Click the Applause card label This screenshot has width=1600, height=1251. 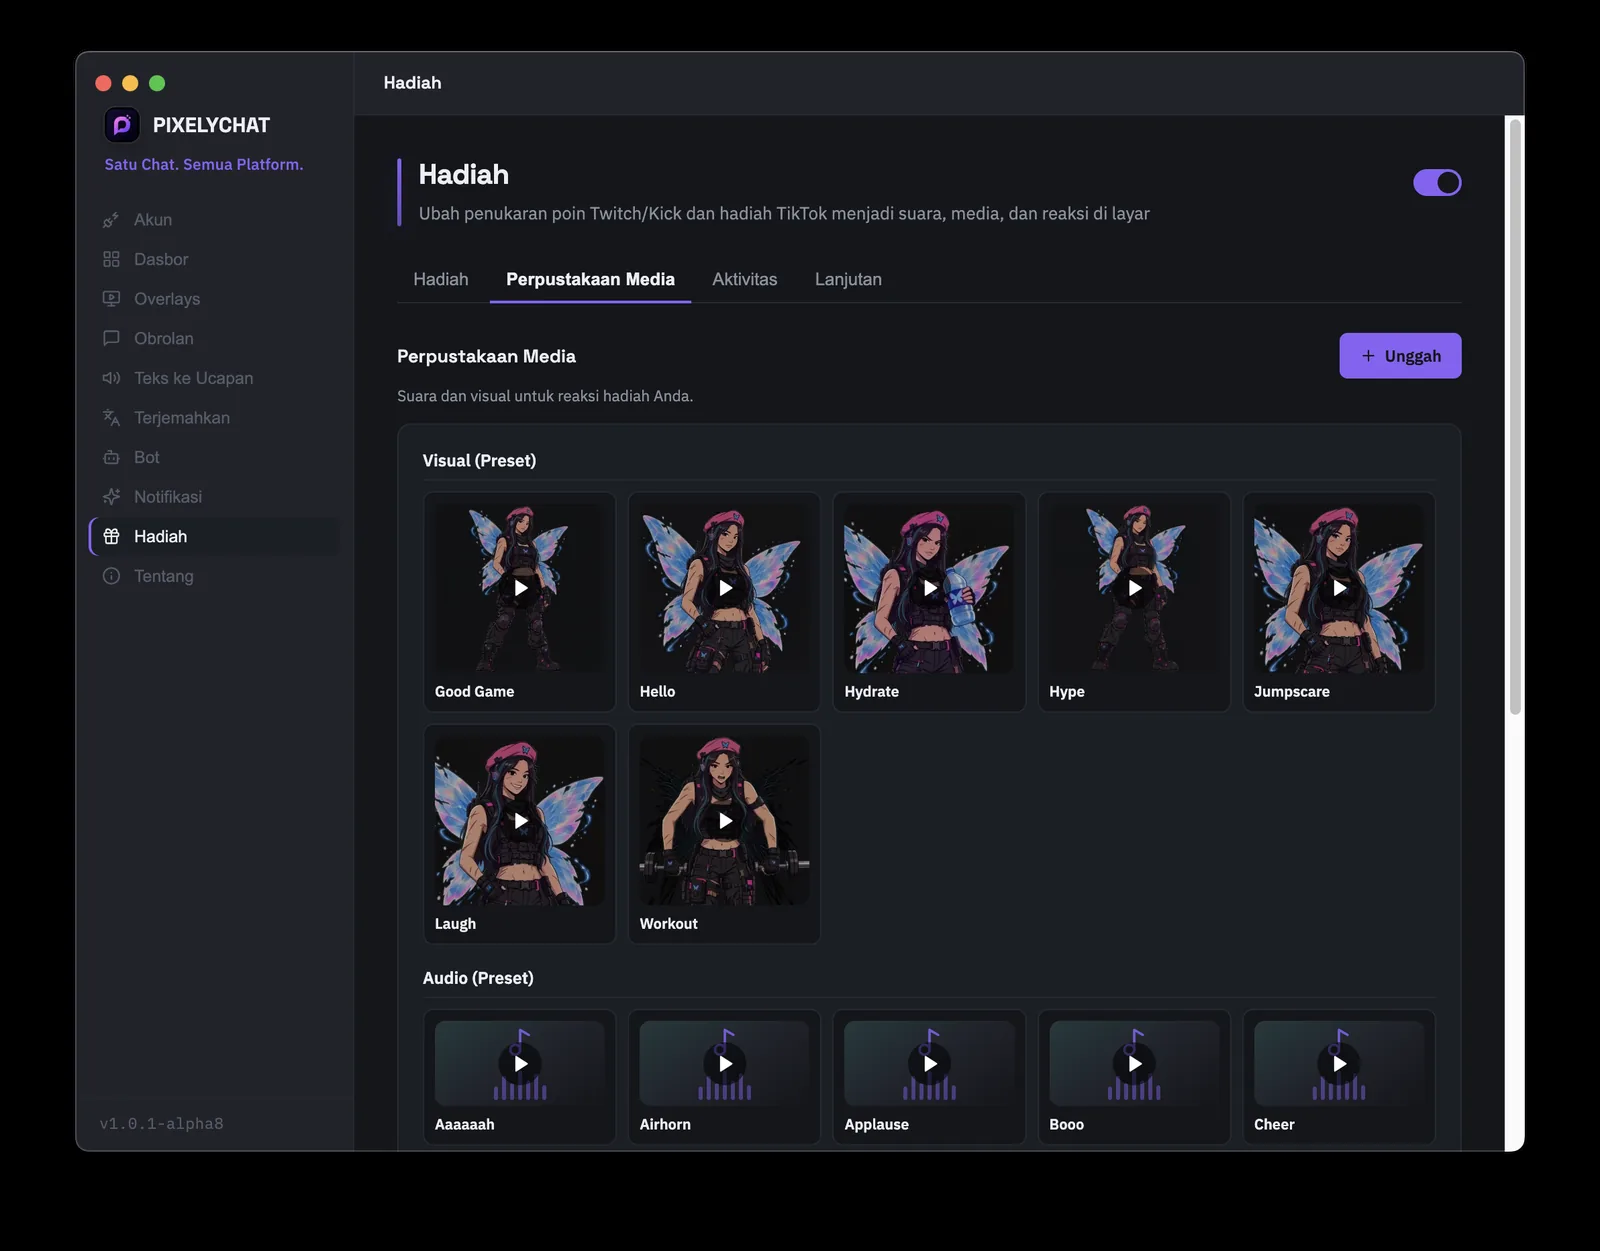[876, 1124]
